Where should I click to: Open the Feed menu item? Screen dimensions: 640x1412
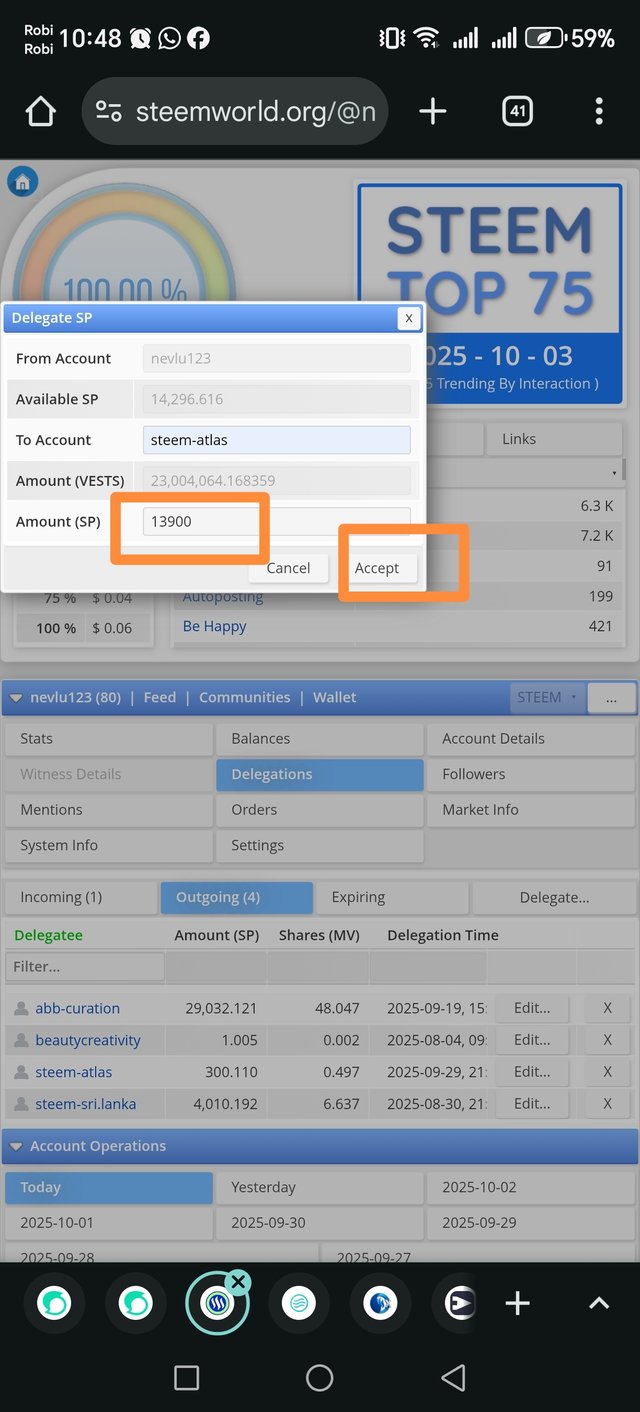point(160,697)
